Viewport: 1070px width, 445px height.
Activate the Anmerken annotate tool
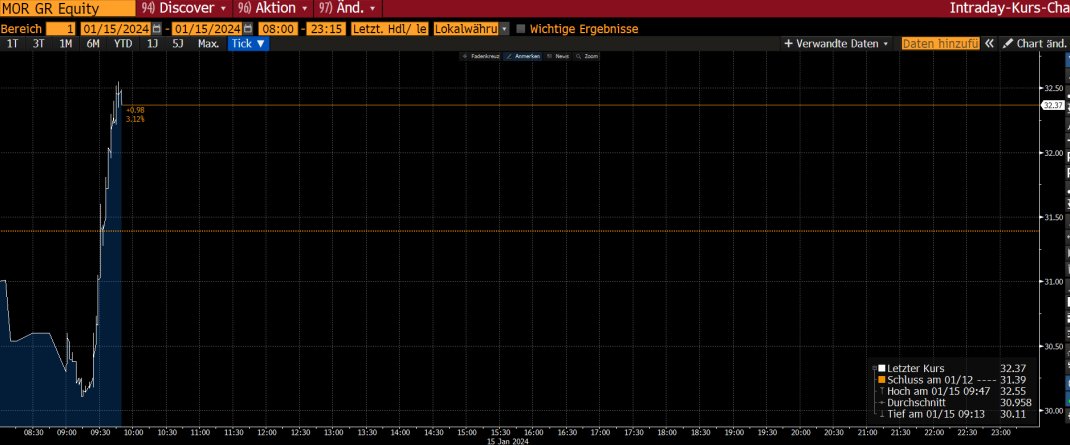pyautogui.click(x=523, y=57)
